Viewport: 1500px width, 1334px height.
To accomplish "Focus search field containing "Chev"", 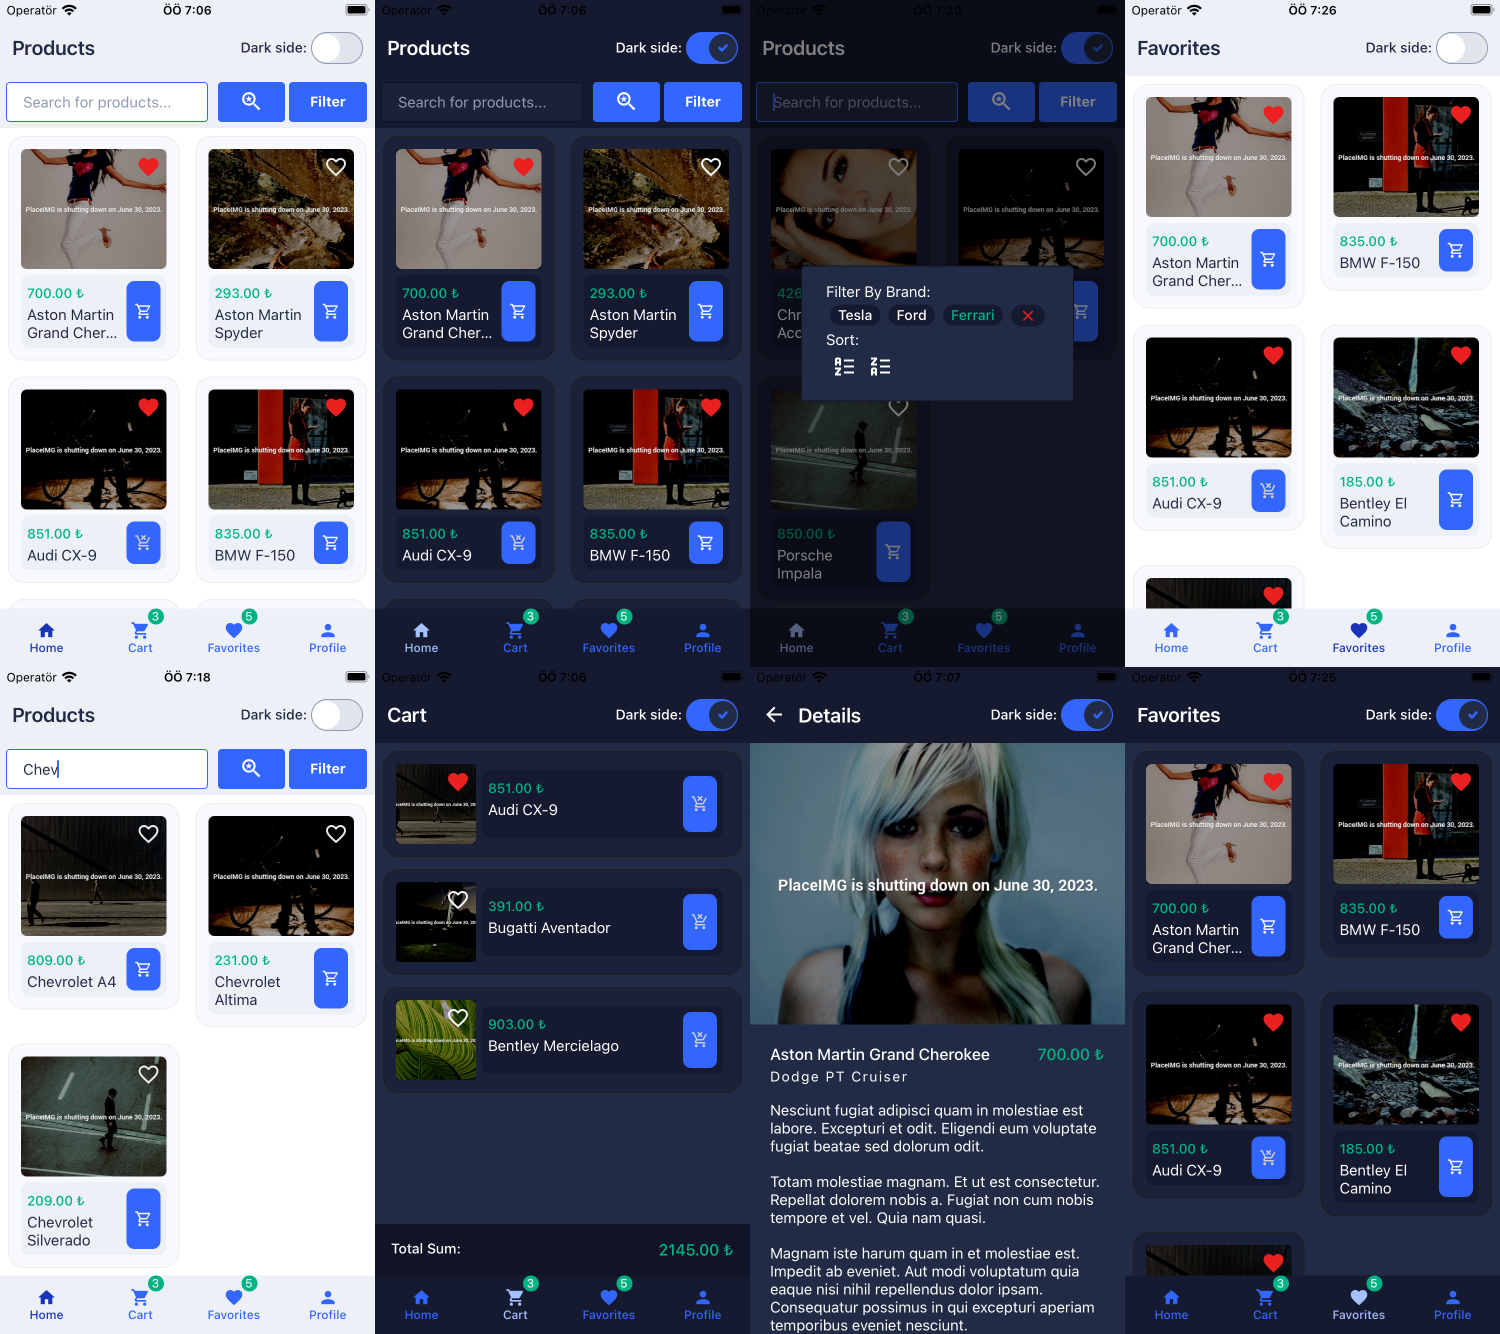I will coord(107,768).
